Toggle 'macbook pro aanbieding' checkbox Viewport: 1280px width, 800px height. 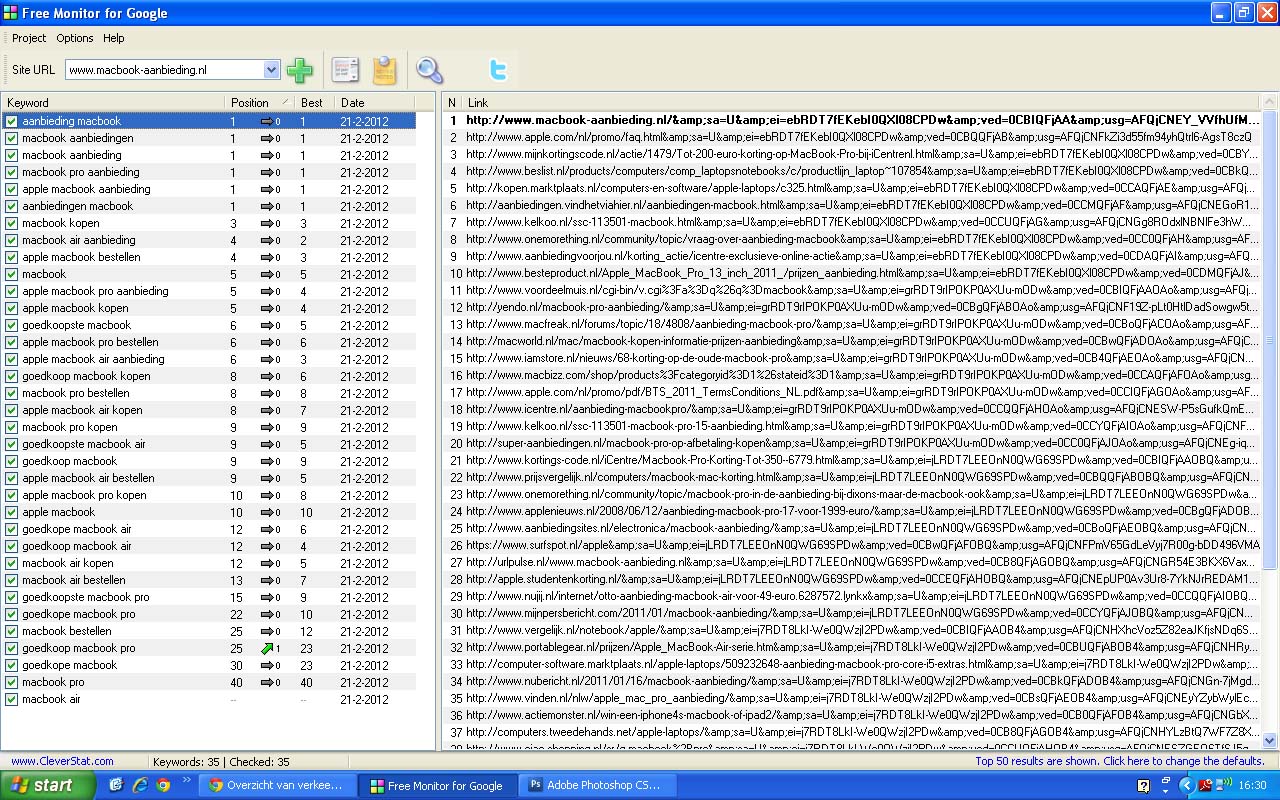pos(12,172)
